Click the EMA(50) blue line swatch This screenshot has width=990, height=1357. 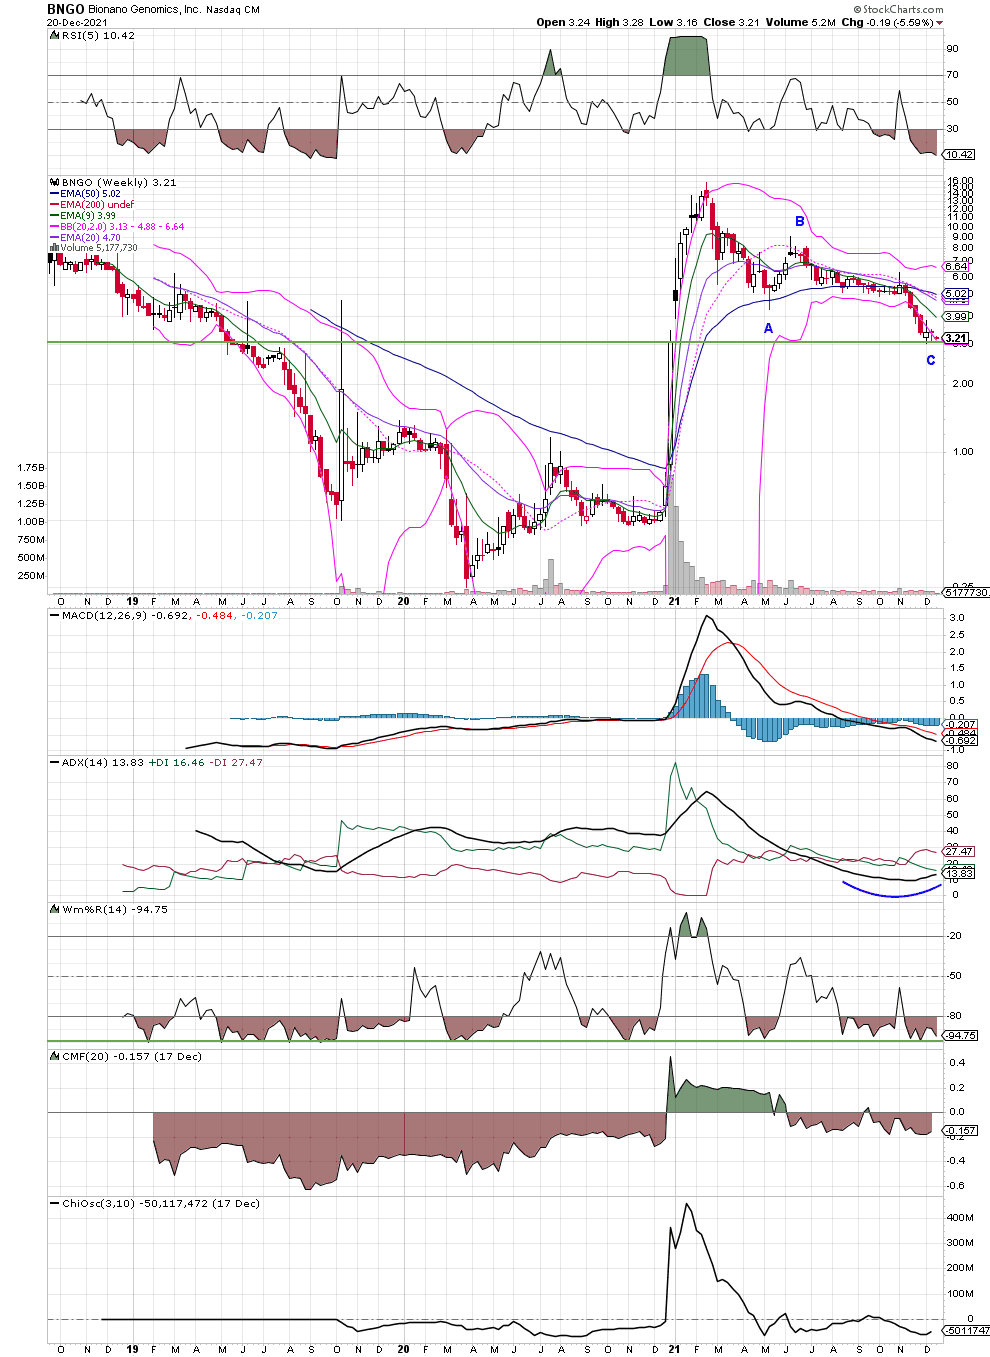tap(55, 194)
